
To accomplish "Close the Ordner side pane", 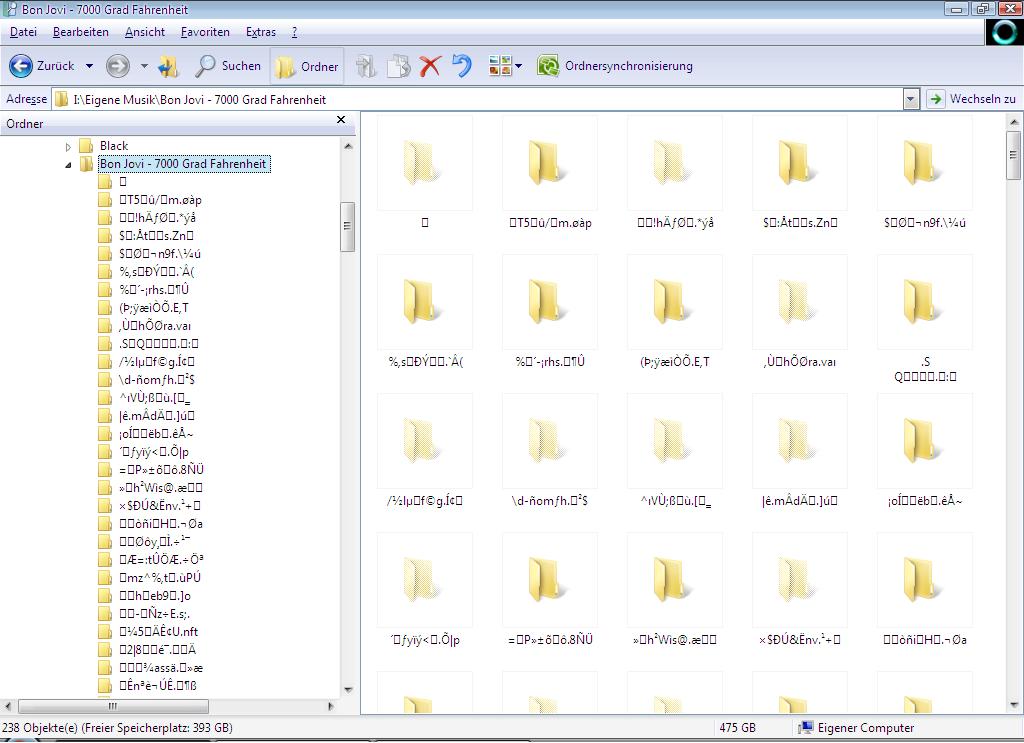I will tap(341, 120).
